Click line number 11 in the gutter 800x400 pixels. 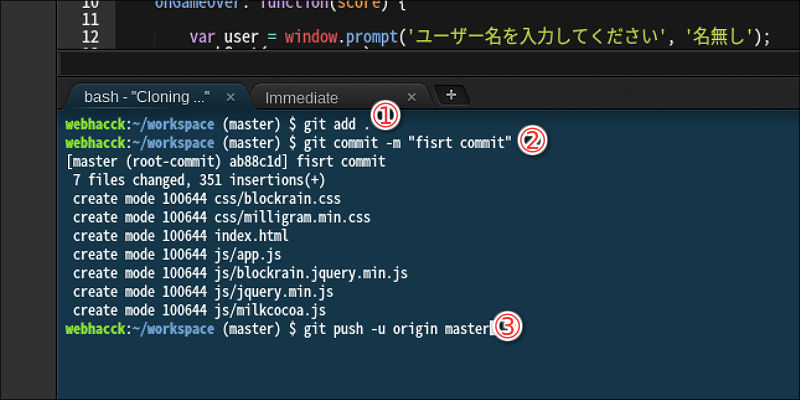pos(90,19)
